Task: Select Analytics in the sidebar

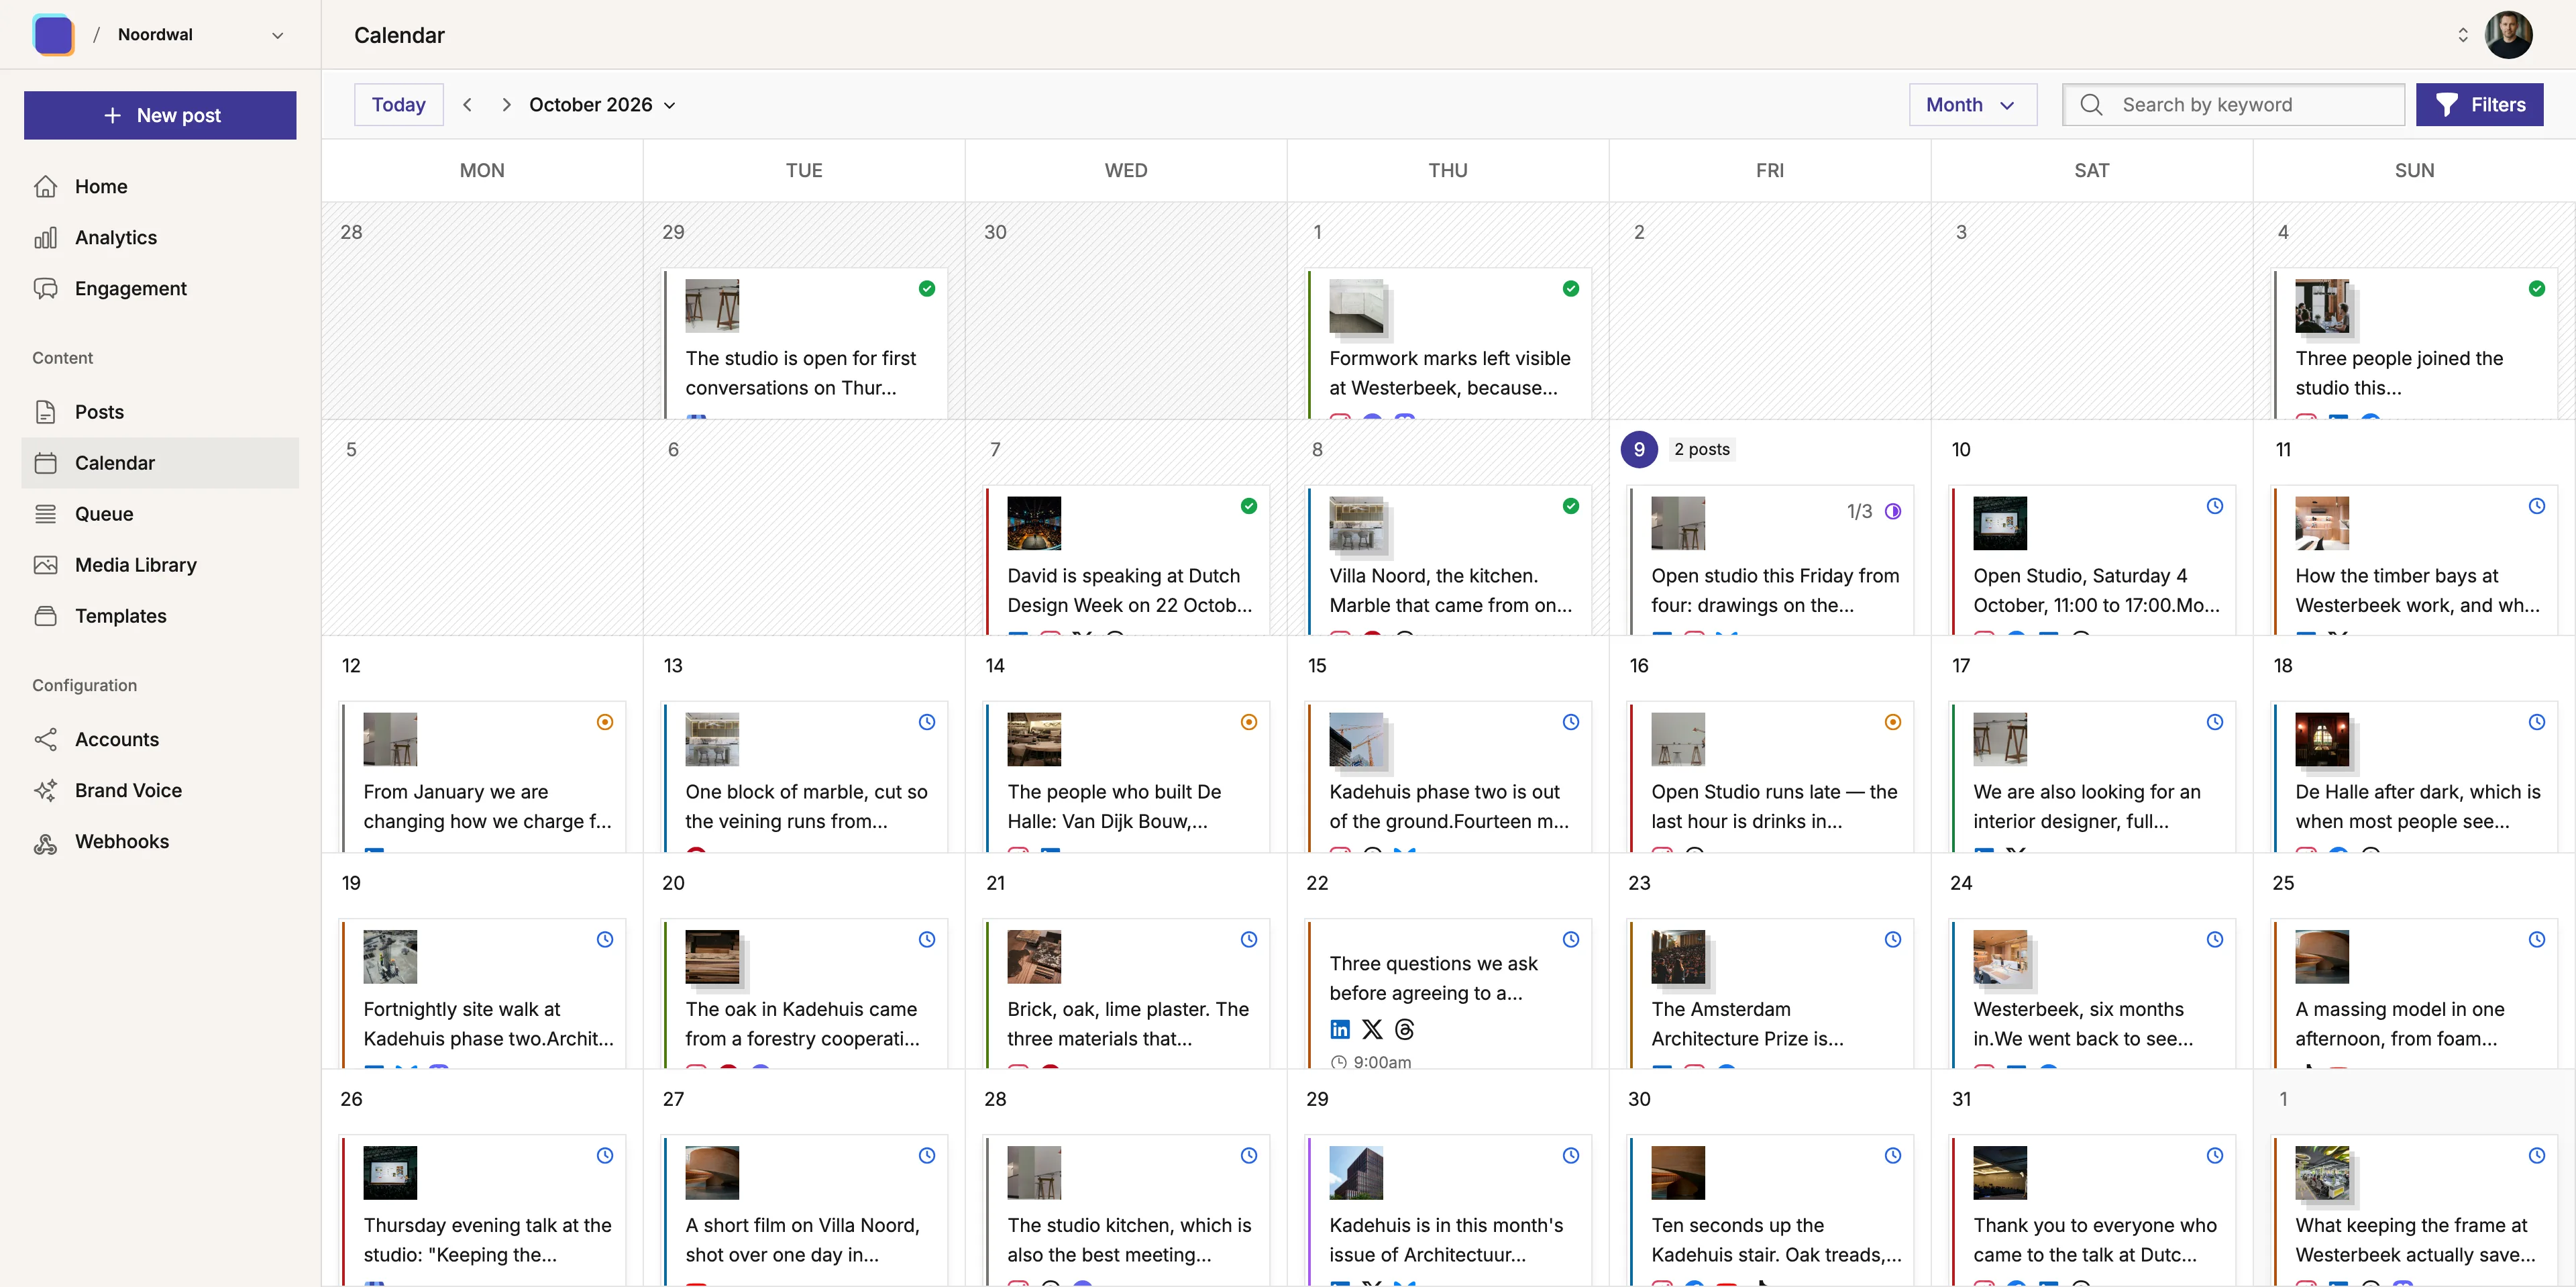Action: tap(160, 237)
